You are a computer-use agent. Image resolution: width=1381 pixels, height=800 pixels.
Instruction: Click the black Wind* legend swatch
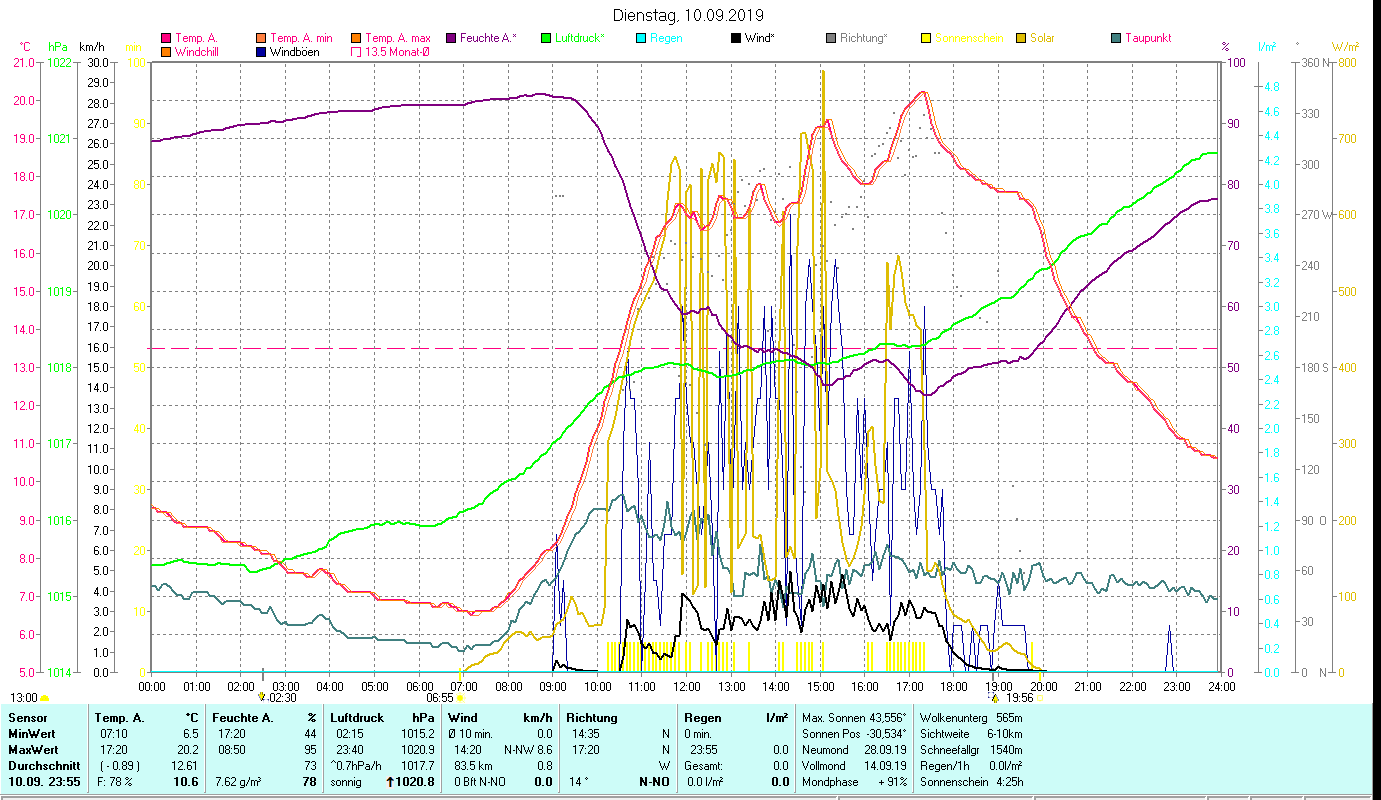pyautogui.click(x=736, y=39)
